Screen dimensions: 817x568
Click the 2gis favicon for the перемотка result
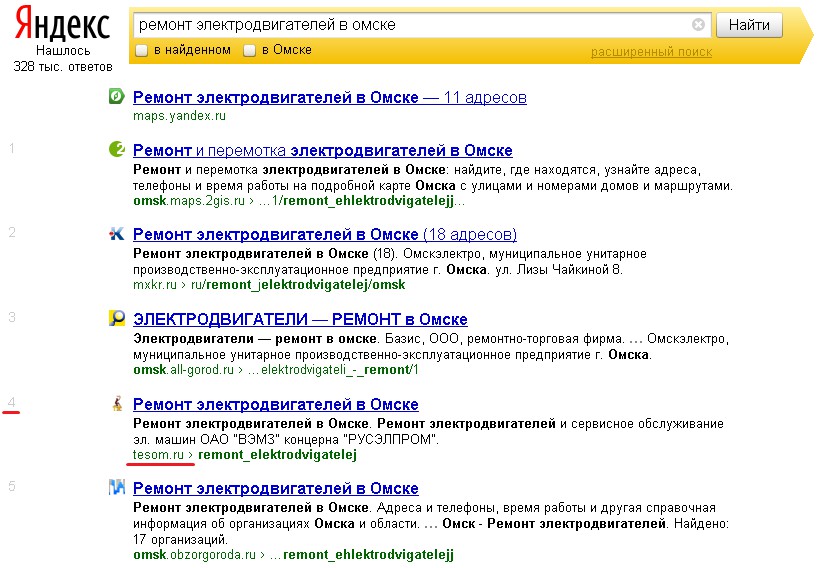click(x=117, y=149)
